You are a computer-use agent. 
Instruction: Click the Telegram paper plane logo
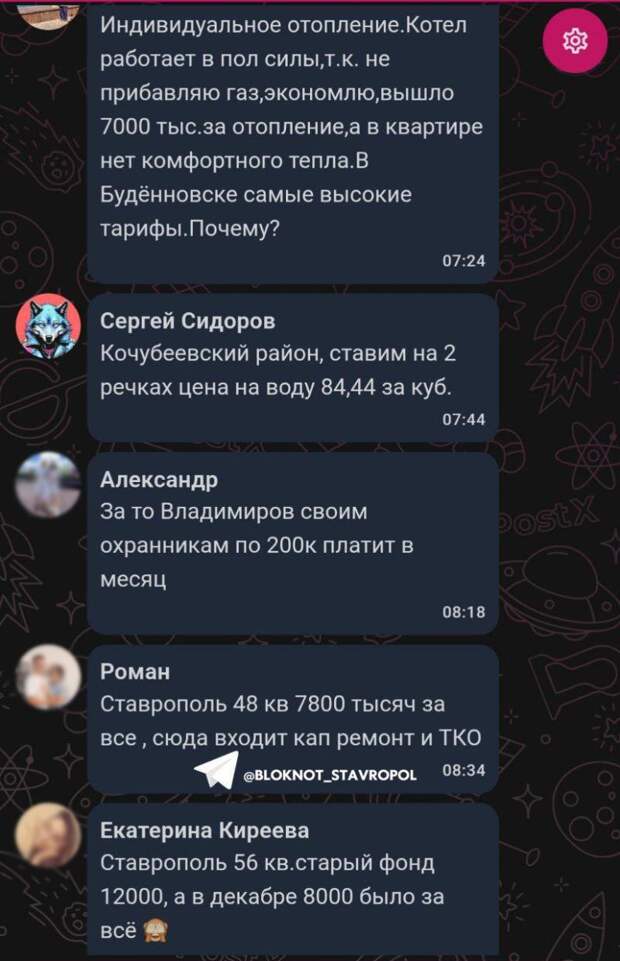[x=216, y=770]
